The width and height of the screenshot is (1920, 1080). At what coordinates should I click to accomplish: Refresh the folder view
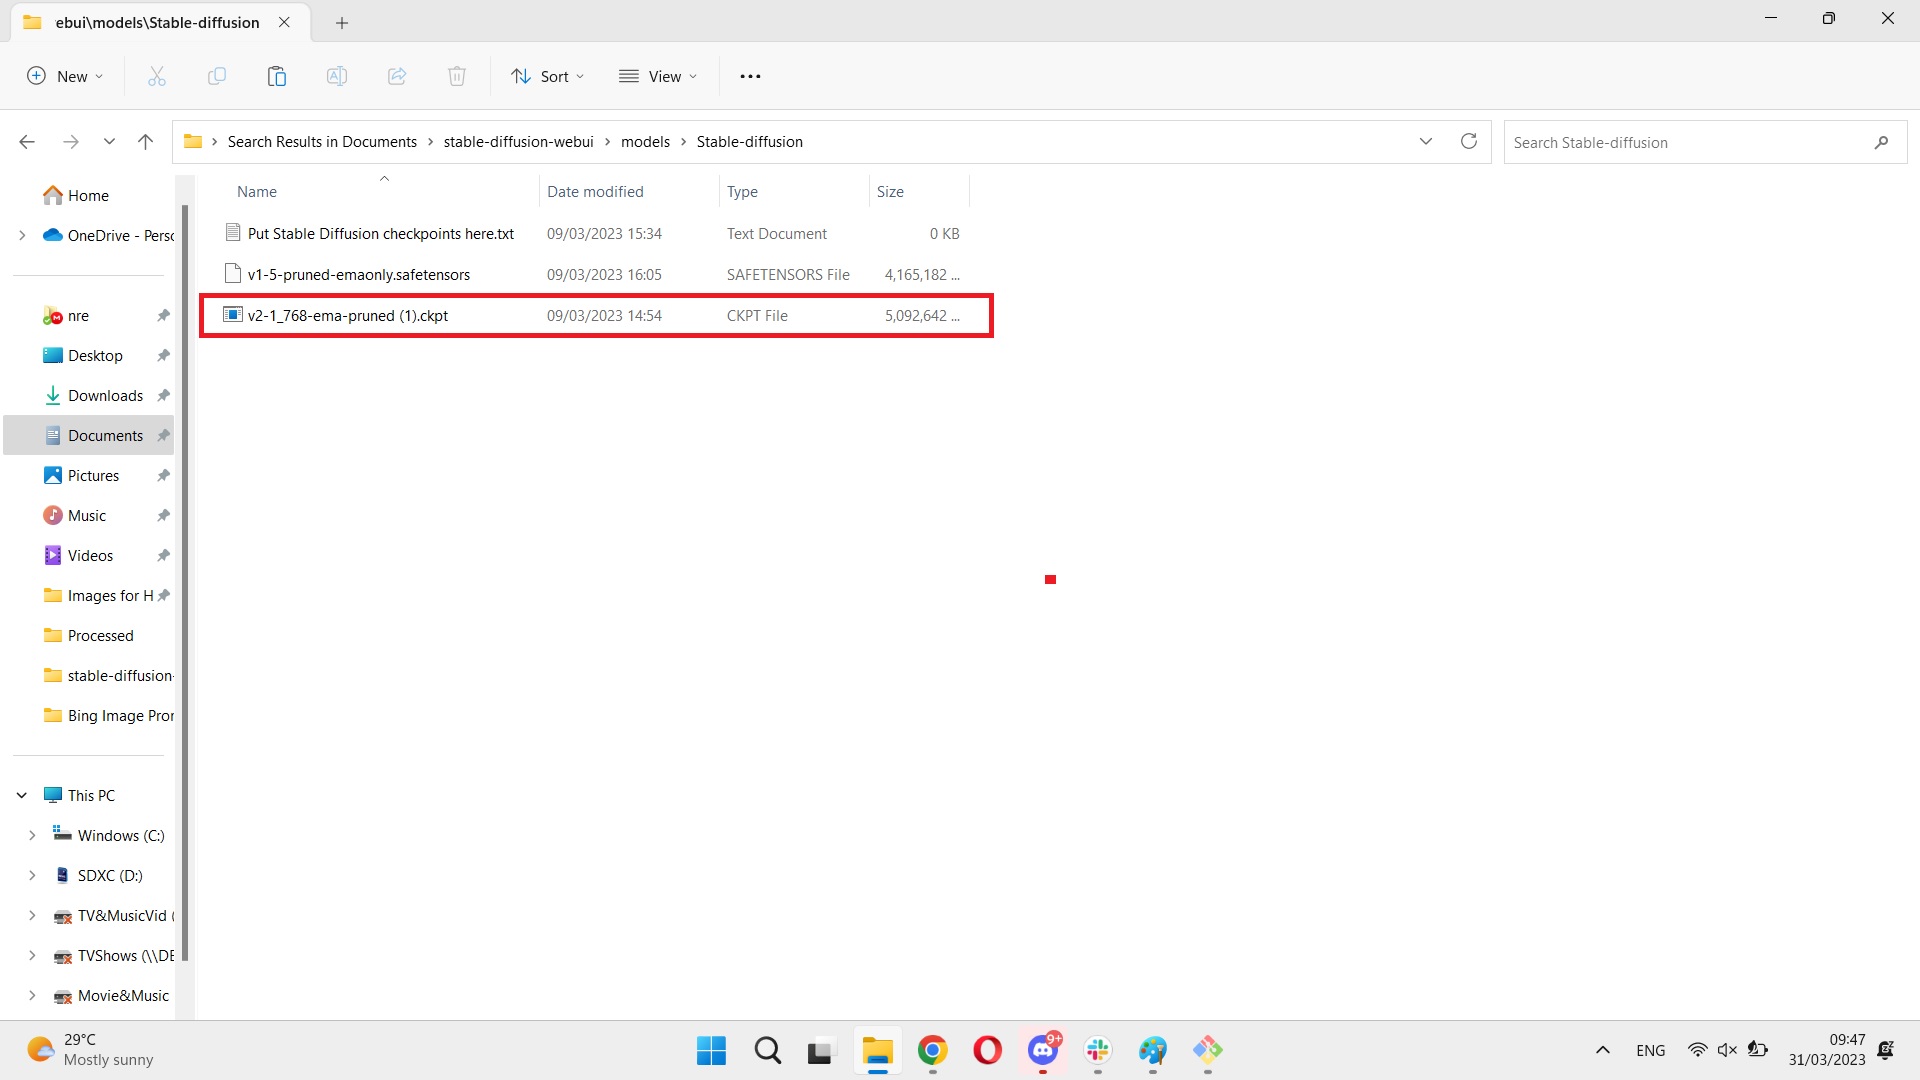click(x=1468, y=141)
